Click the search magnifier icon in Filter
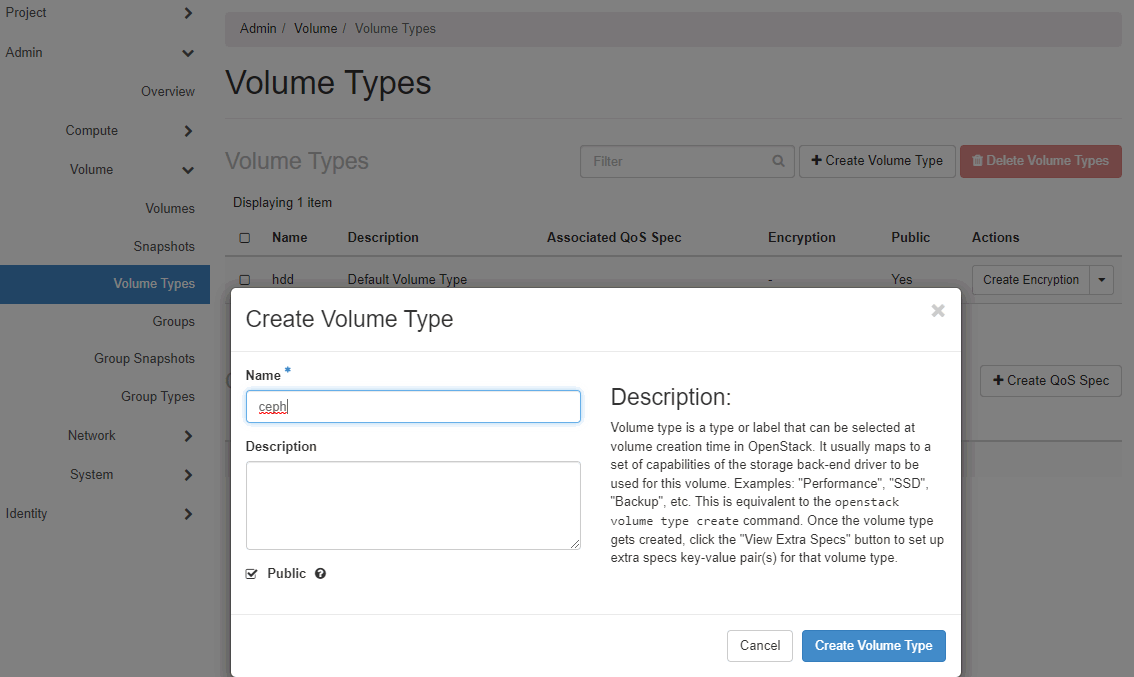This screenshot has width=1134, height=677. (x=778, y=161)
